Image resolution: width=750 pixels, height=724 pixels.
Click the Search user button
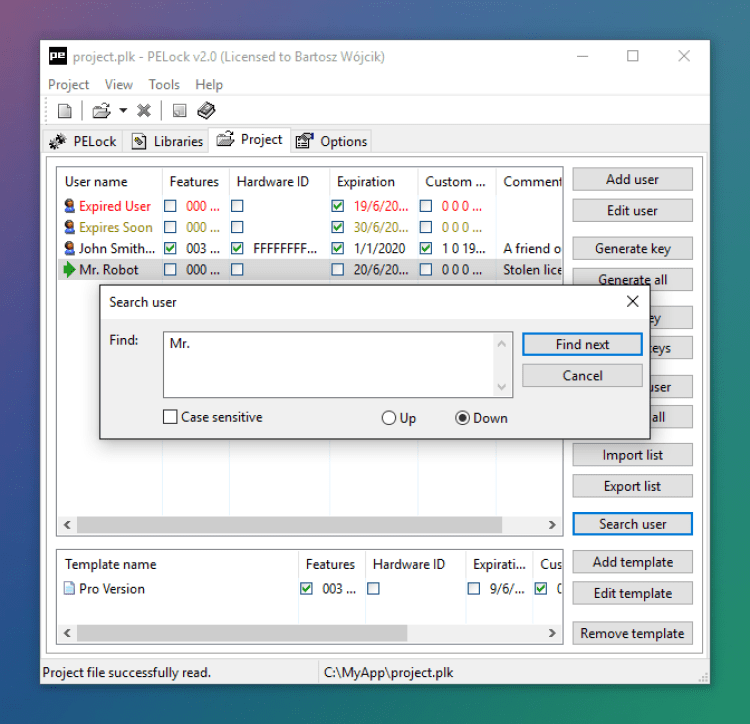pos(632,524)
